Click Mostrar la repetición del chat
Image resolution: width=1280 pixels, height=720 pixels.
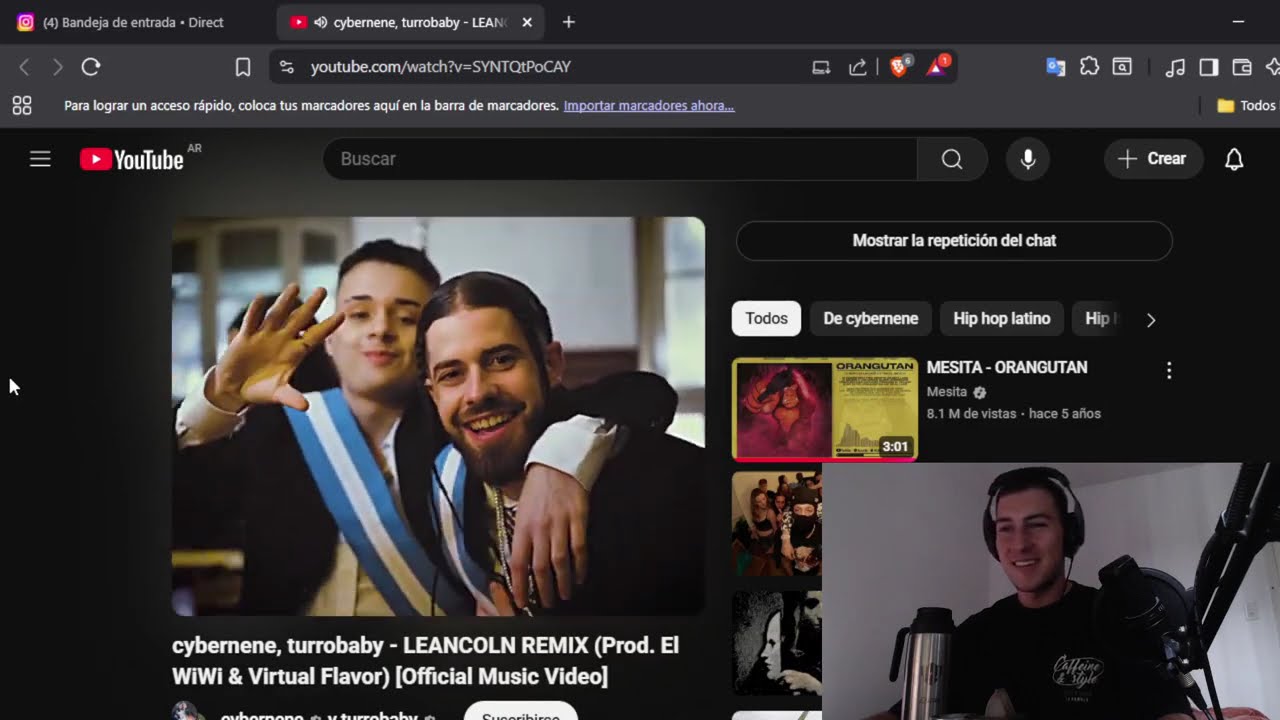pos(954,240)
